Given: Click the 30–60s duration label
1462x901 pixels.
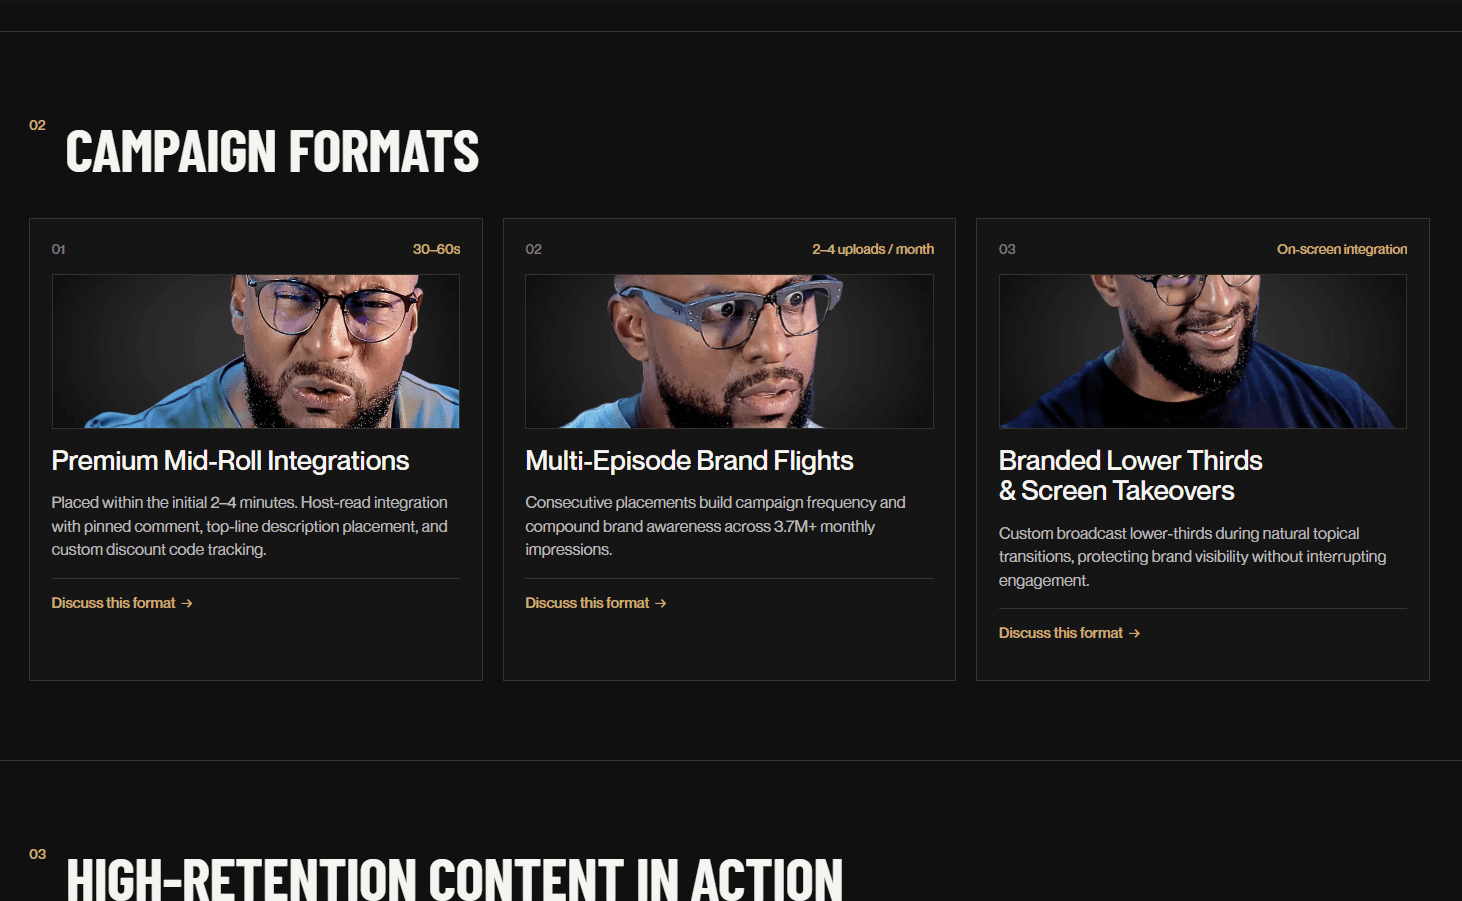Looking at the screenshot, I should tap(436, 249).
